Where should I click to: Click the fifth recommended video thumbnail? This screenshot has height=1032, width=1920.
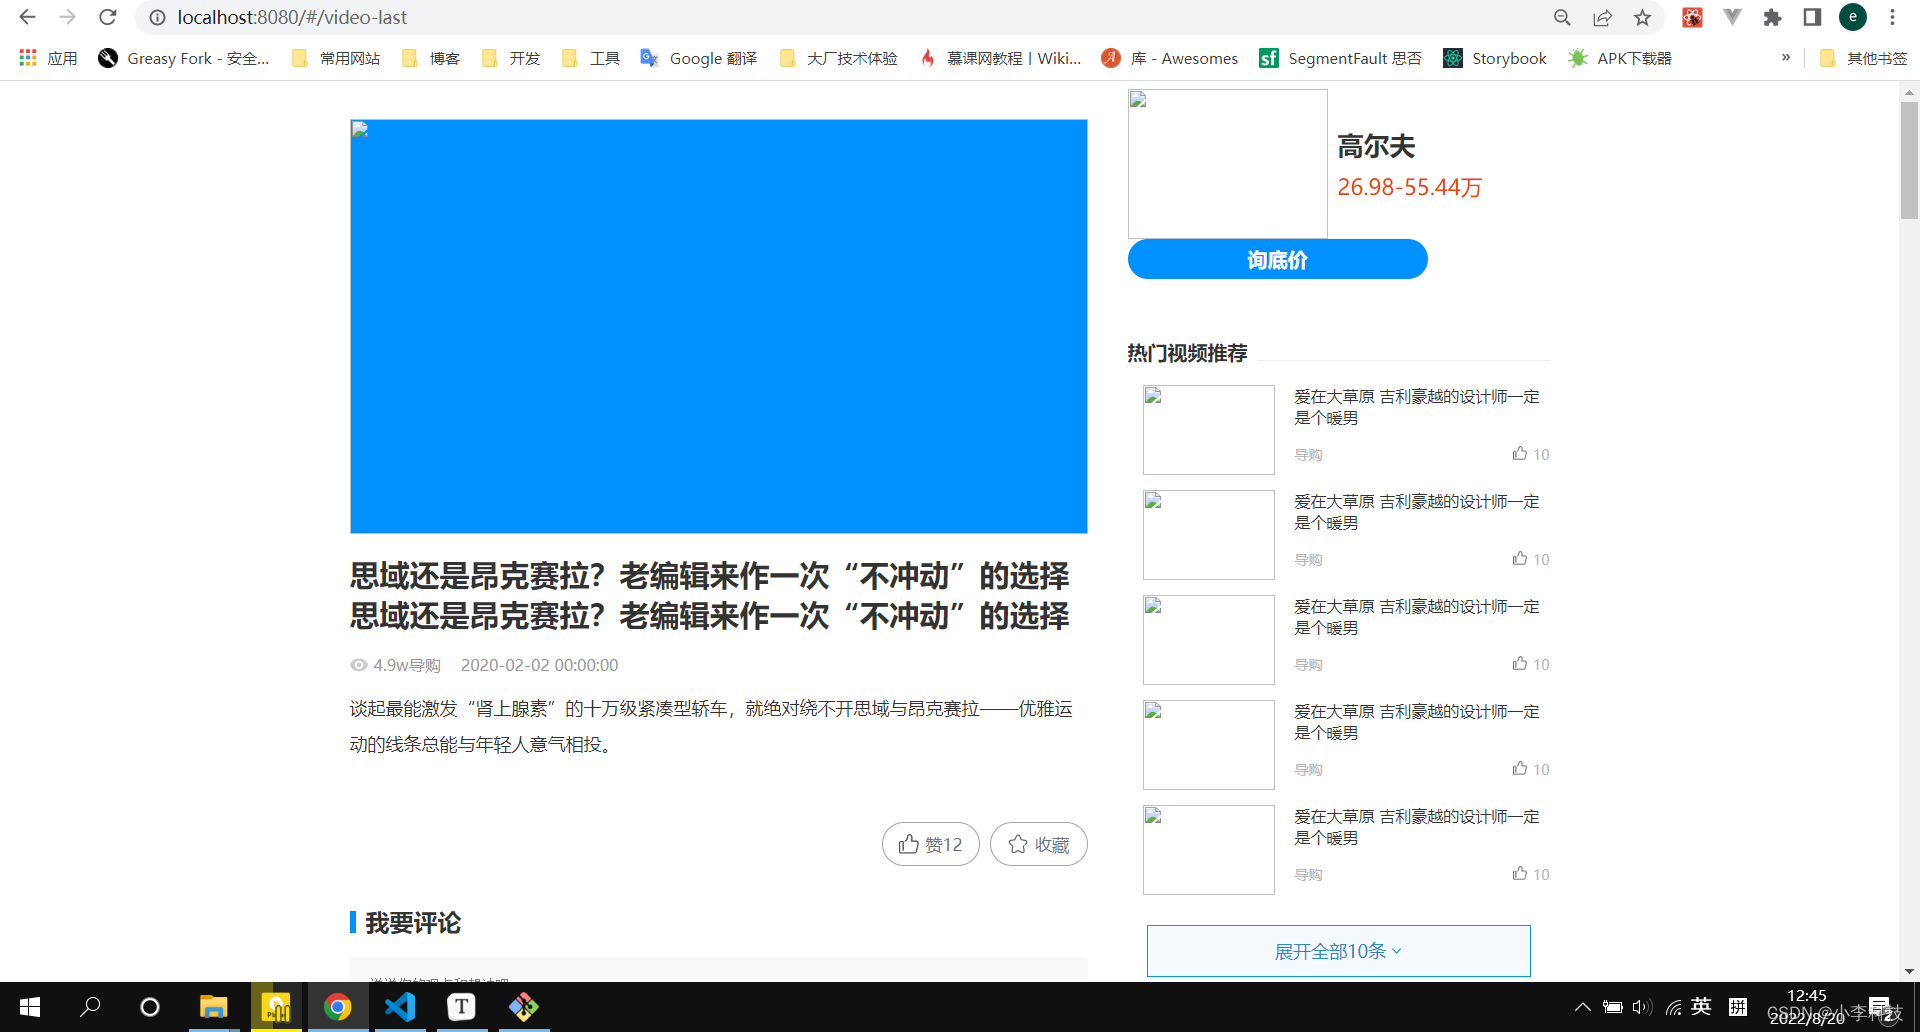click(1209, 850)
